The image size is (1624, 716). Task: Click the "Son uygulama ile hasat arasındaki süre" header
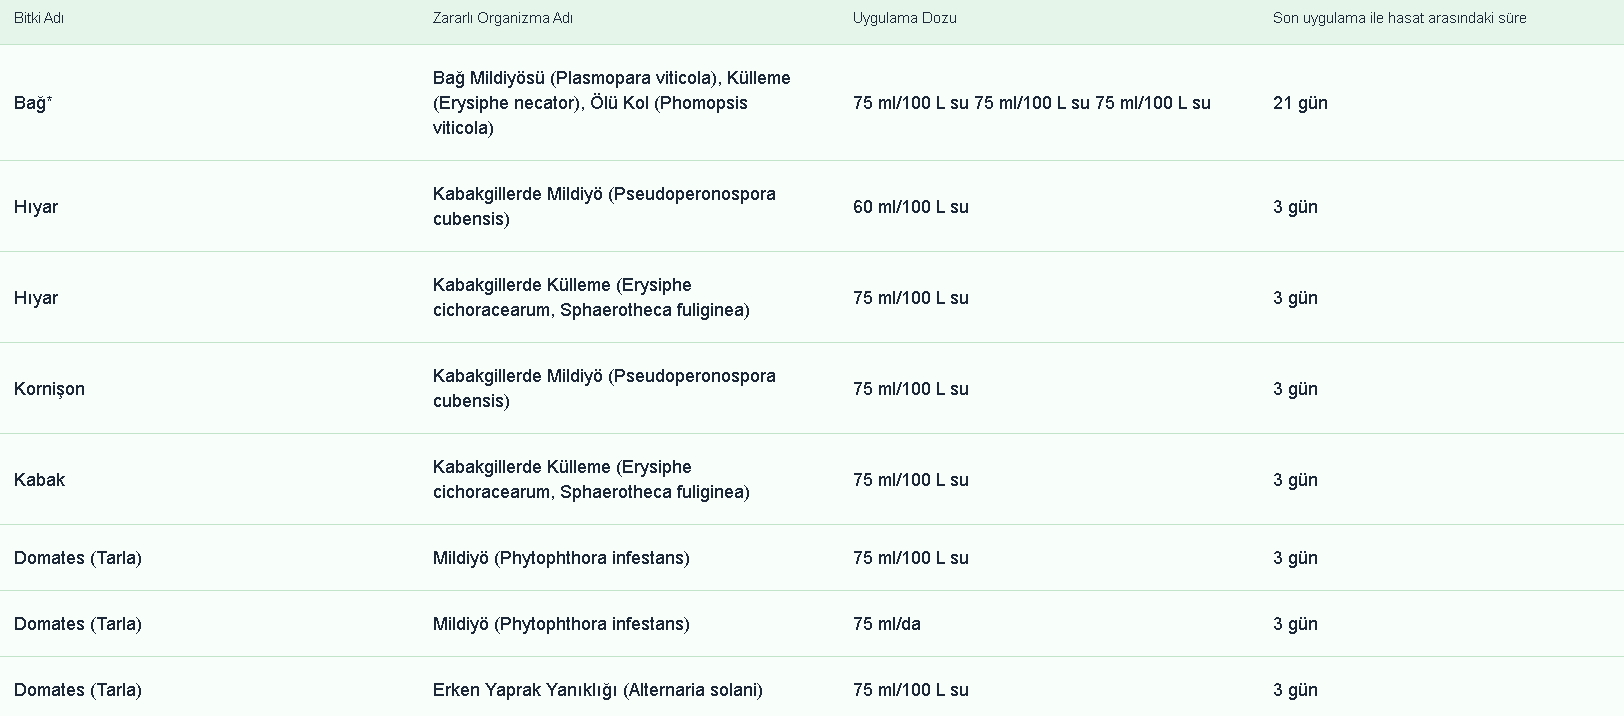click(1399, 18)
